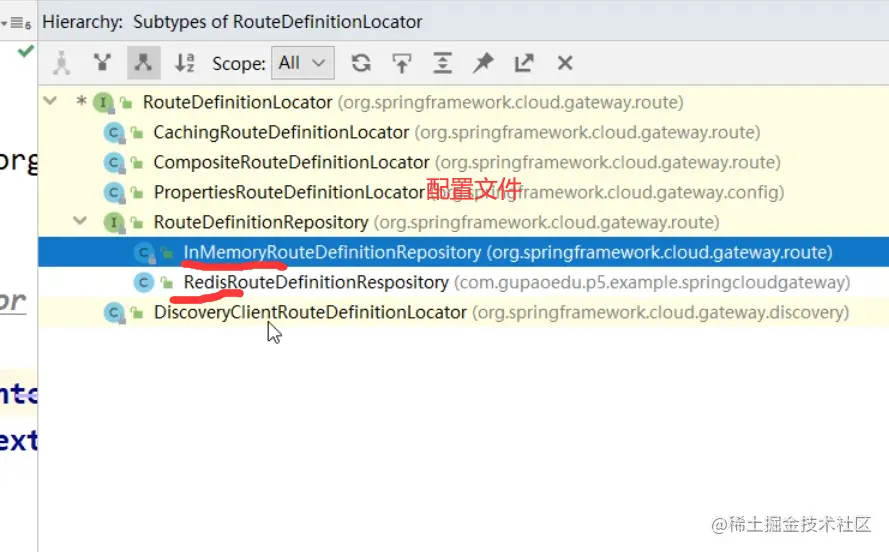Click the public lock icon beside CachingRouteDefinitionLocator
Screen dimensions: 889x552
(137, 133)
